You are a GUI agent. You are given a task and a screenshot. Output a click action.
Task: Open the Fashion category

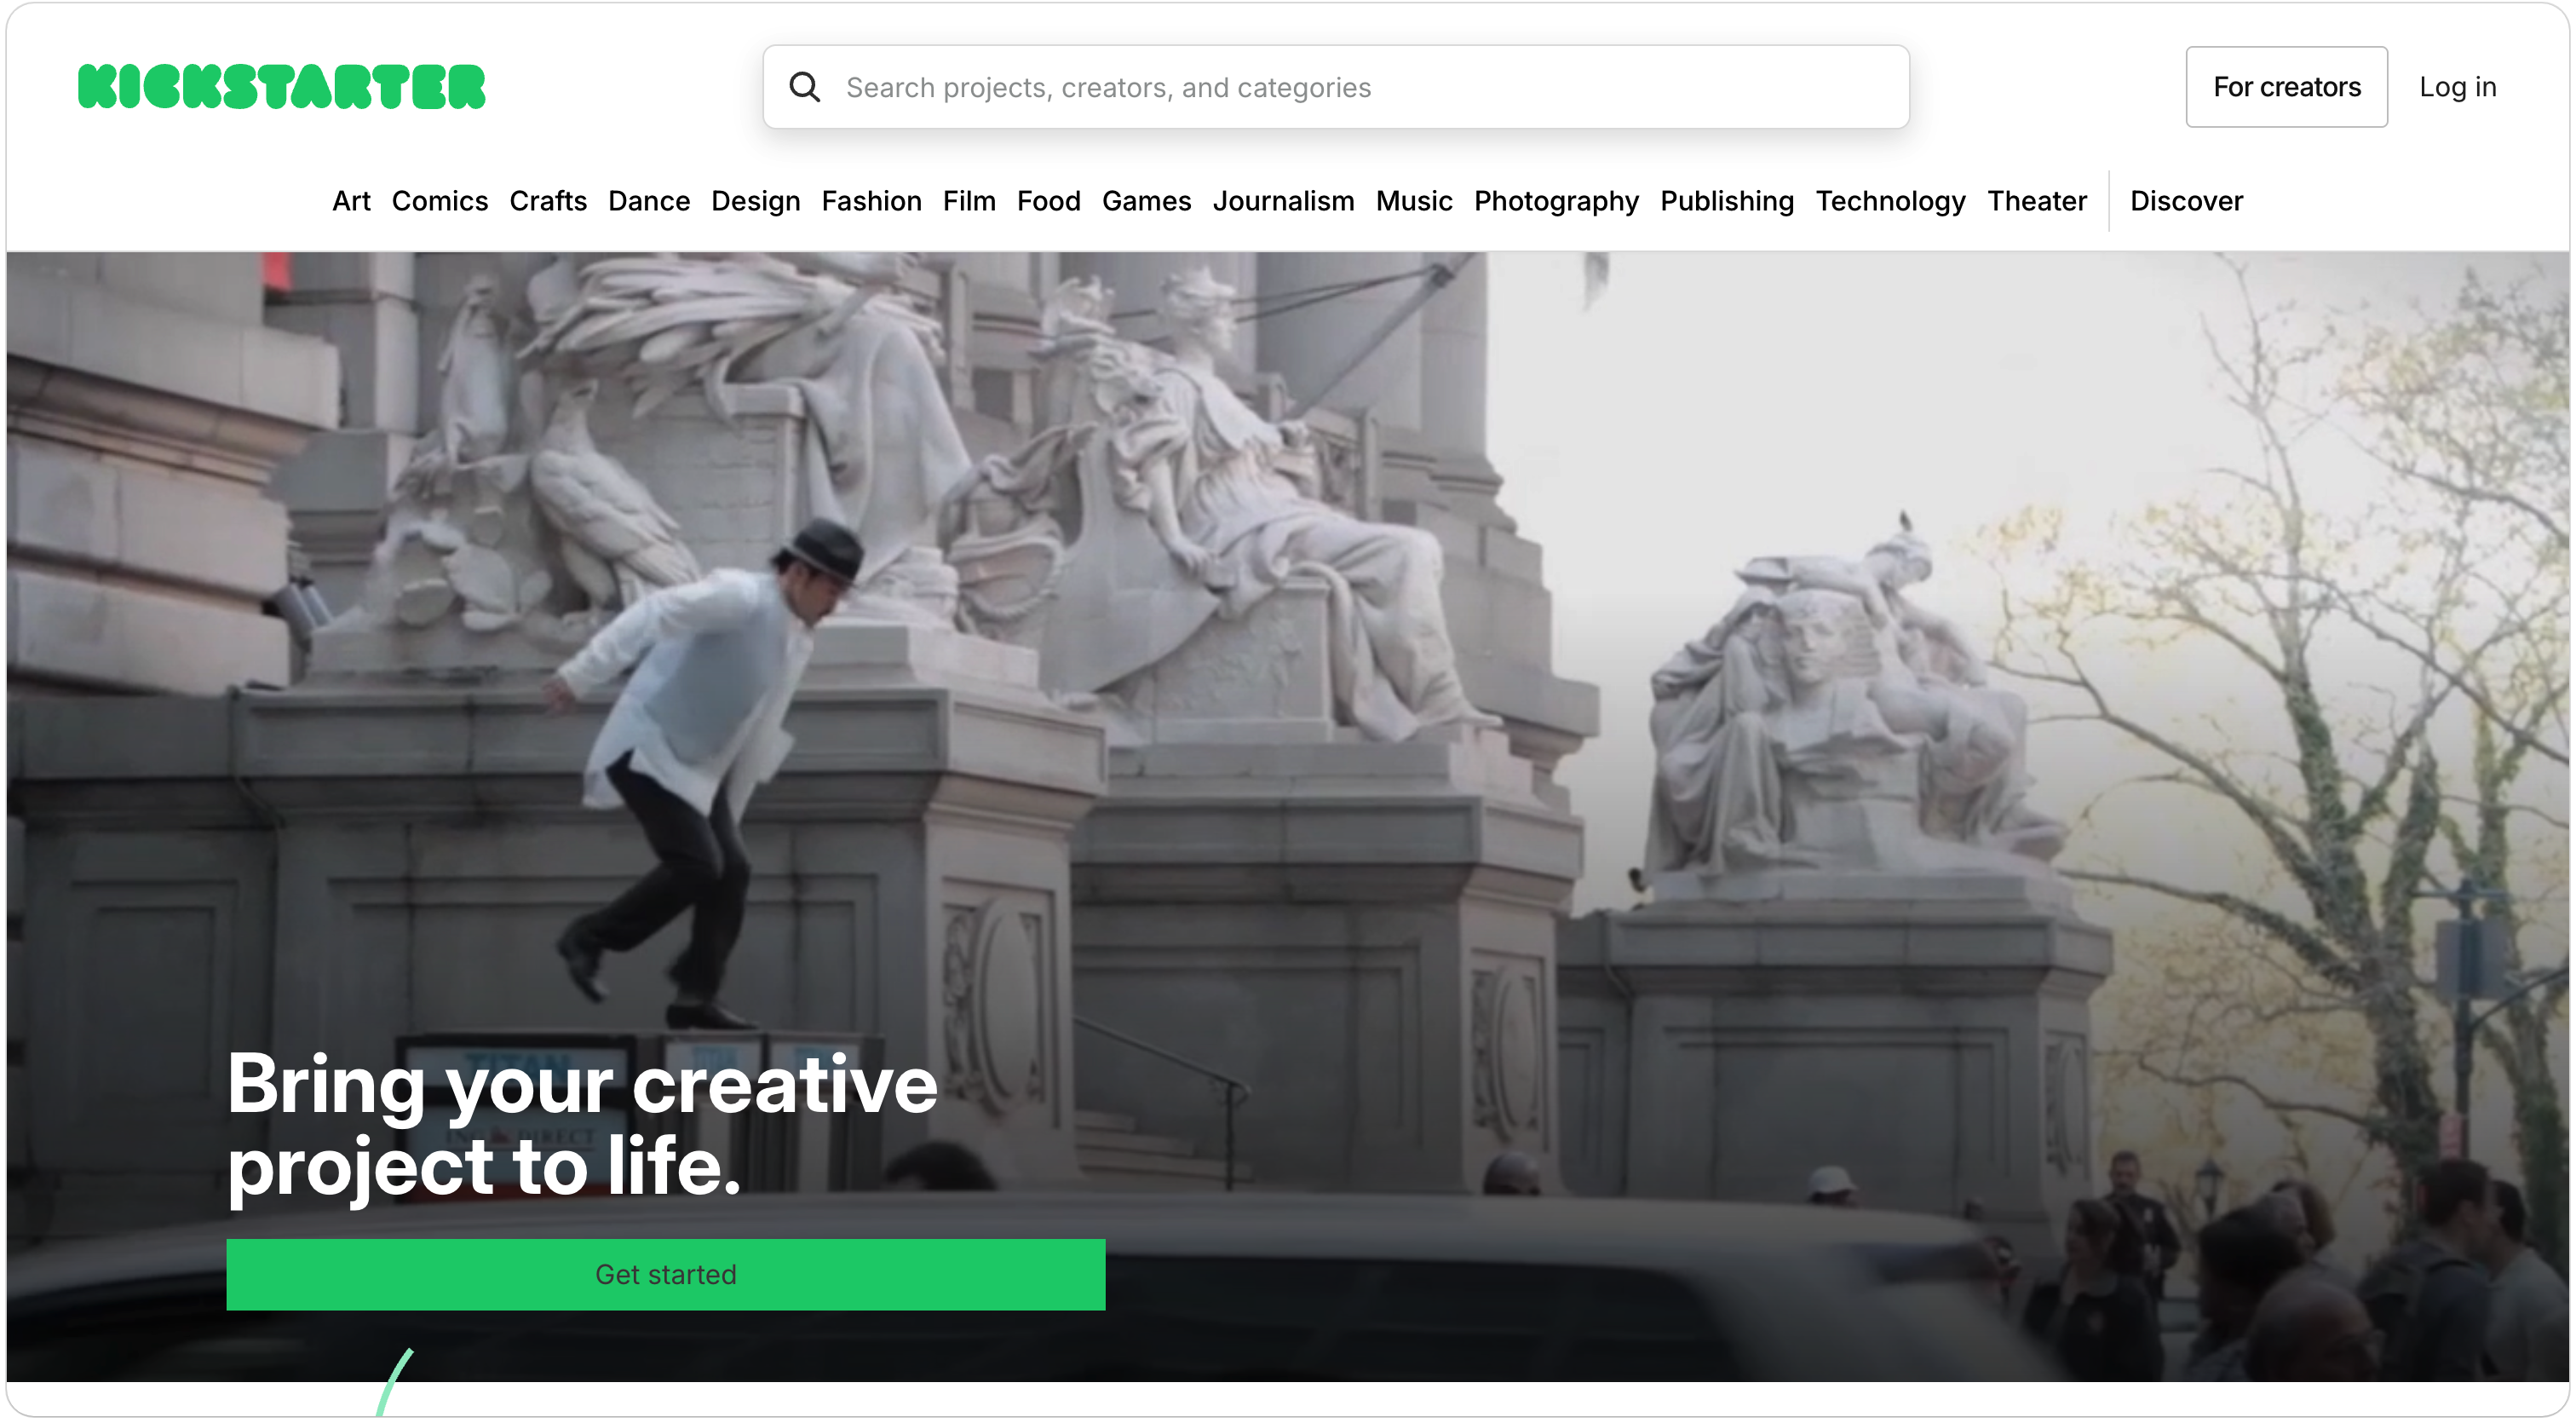point(872,201)
